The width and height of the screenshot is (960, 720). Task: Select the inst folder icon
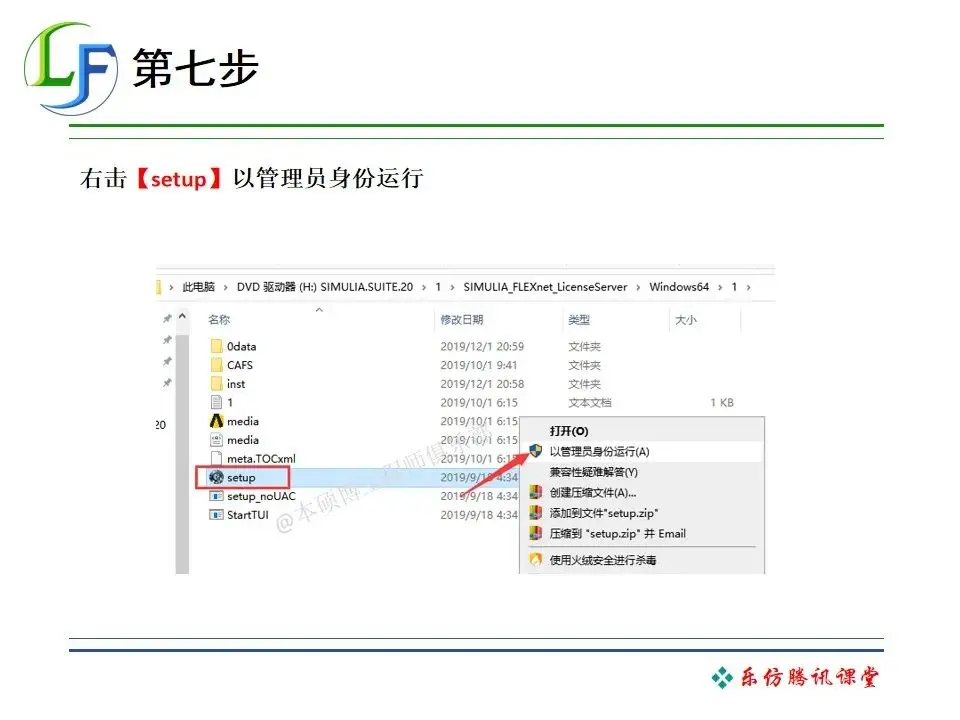pos(216,384)
